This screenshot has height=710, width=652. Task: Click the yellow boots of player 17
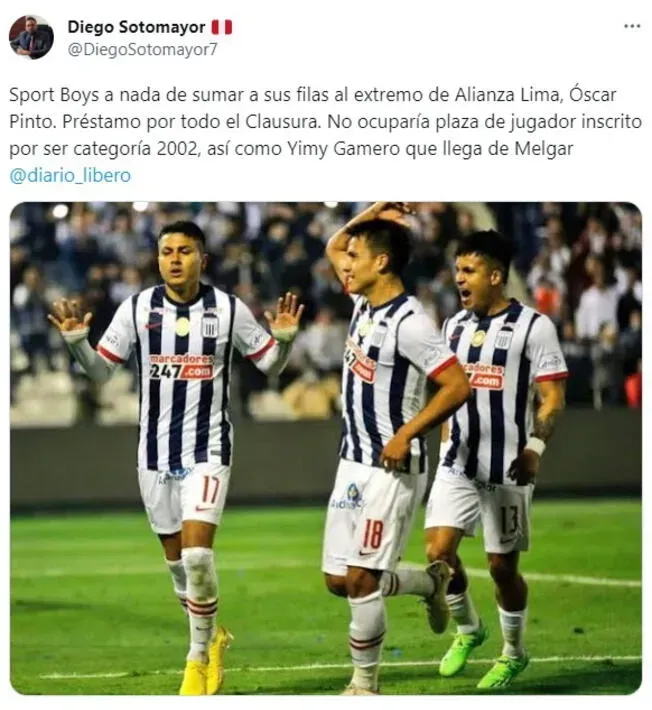click(206, 661)
